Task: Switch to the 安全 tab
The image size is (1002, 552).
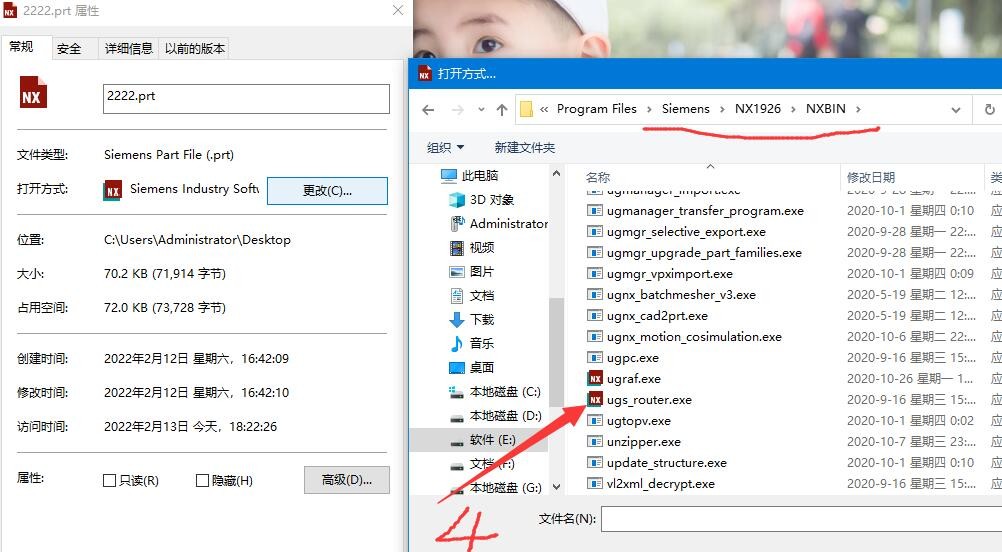Action: pyautogui.click(x=69, y=48)
